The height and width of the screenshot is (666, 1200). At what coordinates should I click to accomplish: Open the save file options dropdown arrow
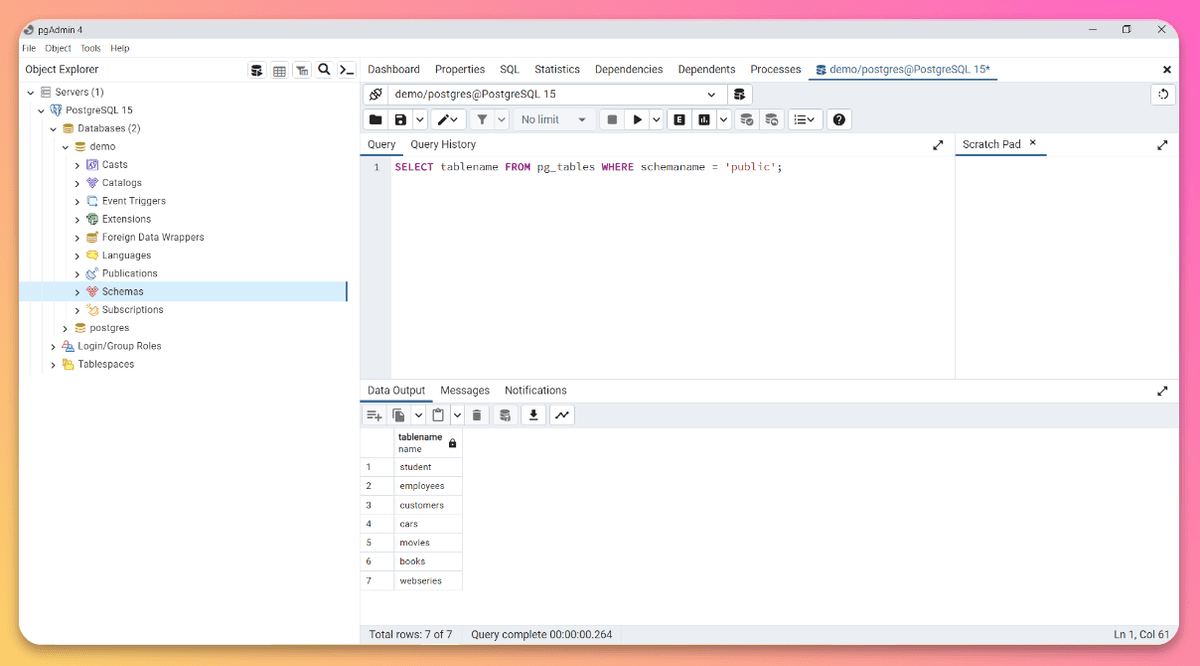tap(420, 120)
